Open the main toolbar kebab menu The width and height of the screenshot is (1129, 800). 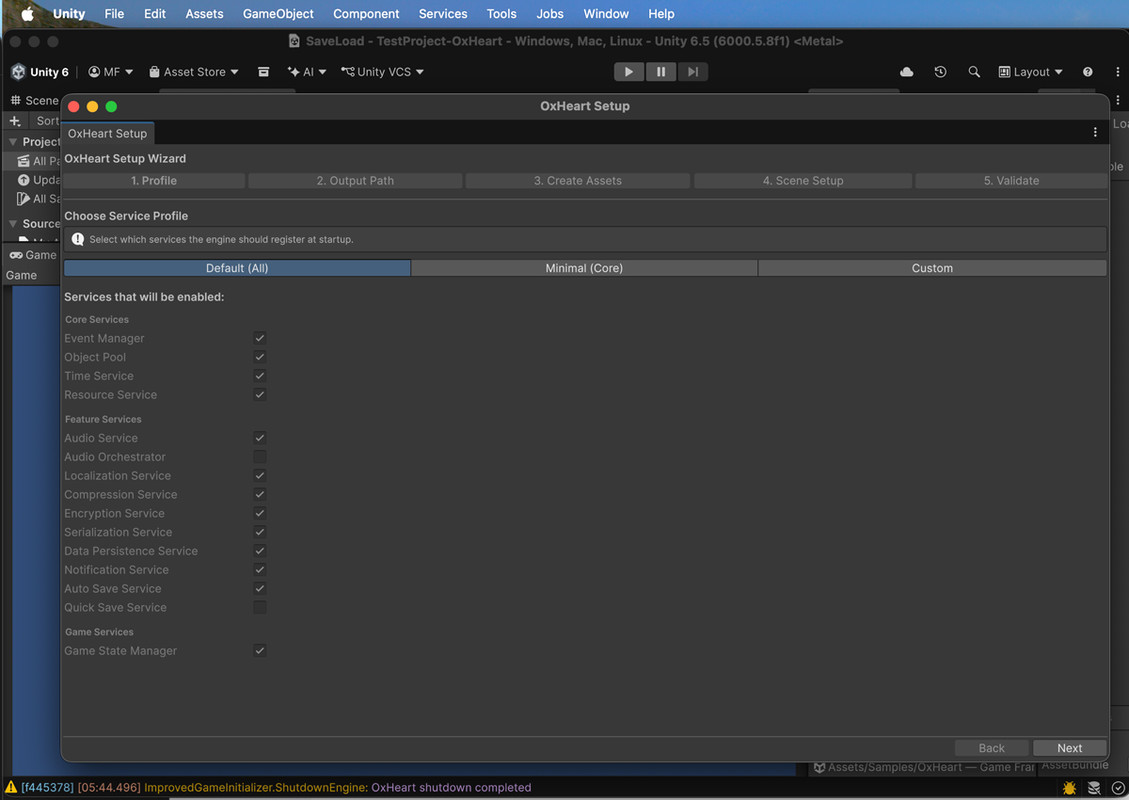click(x=1117, y=72)
